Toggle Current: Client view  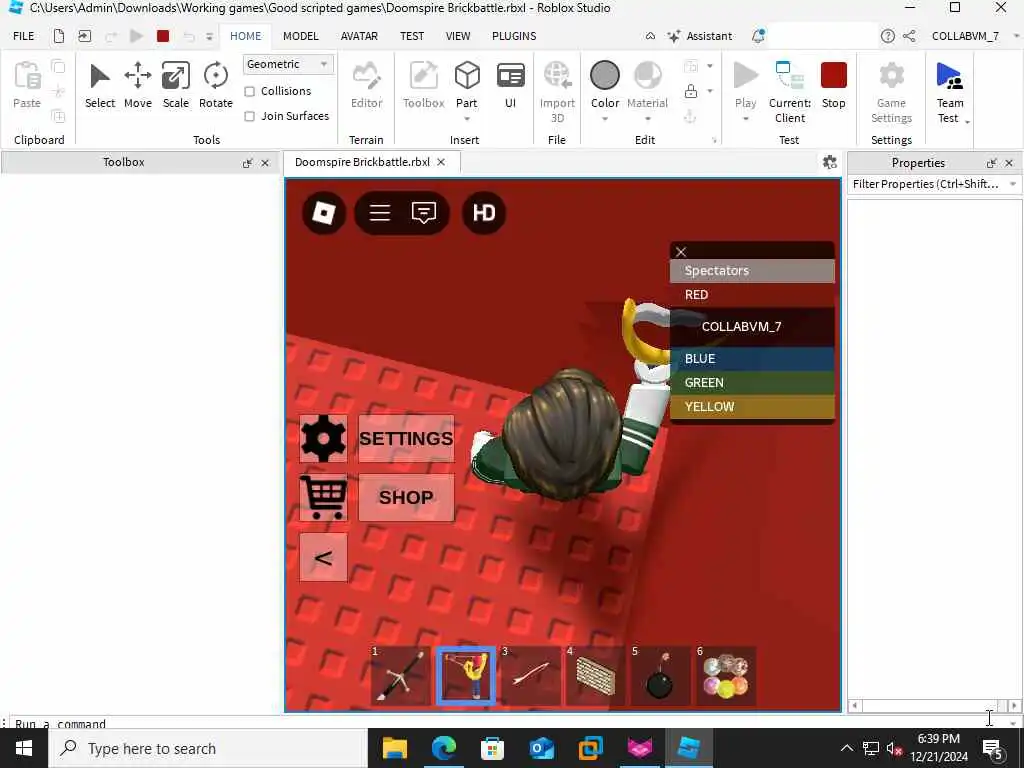(x=790, y=91)
